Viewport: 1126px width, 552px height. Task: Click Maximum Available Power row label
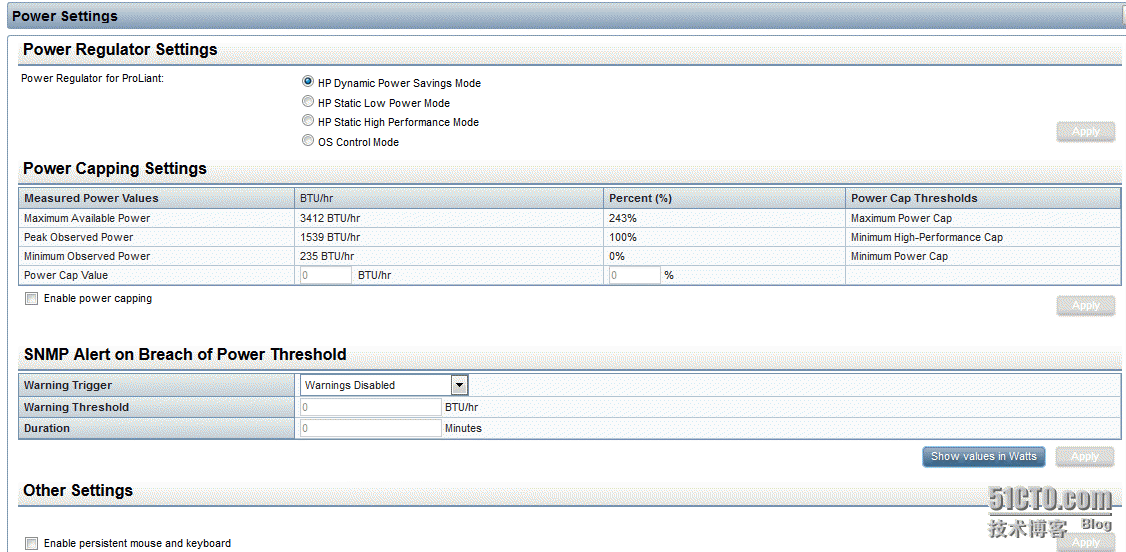click(87, 218)
